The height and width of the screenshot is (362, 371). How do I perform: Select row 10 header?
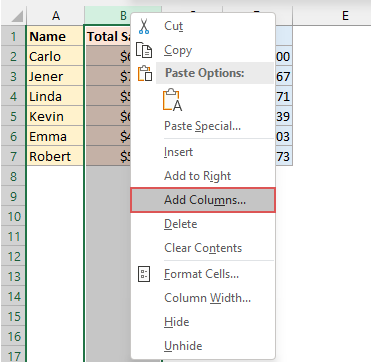click(x=13, y=216)
